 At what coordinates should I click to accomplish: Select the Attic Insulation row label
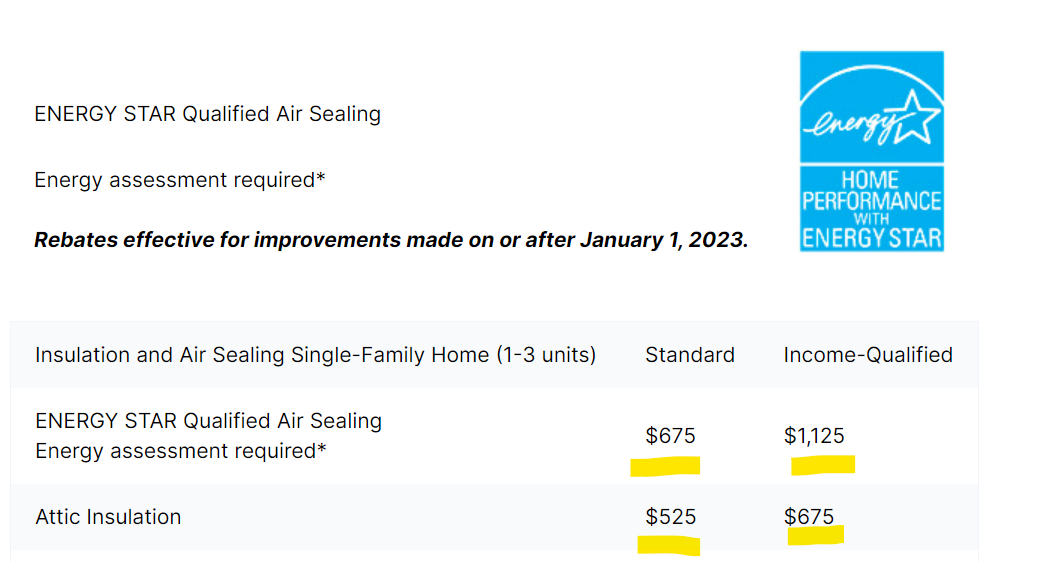[108, 517]
